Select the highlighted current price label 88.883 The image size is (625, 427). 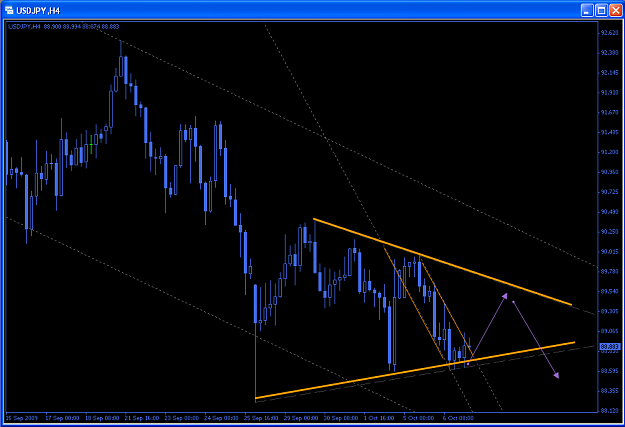(x=610, y=346)
